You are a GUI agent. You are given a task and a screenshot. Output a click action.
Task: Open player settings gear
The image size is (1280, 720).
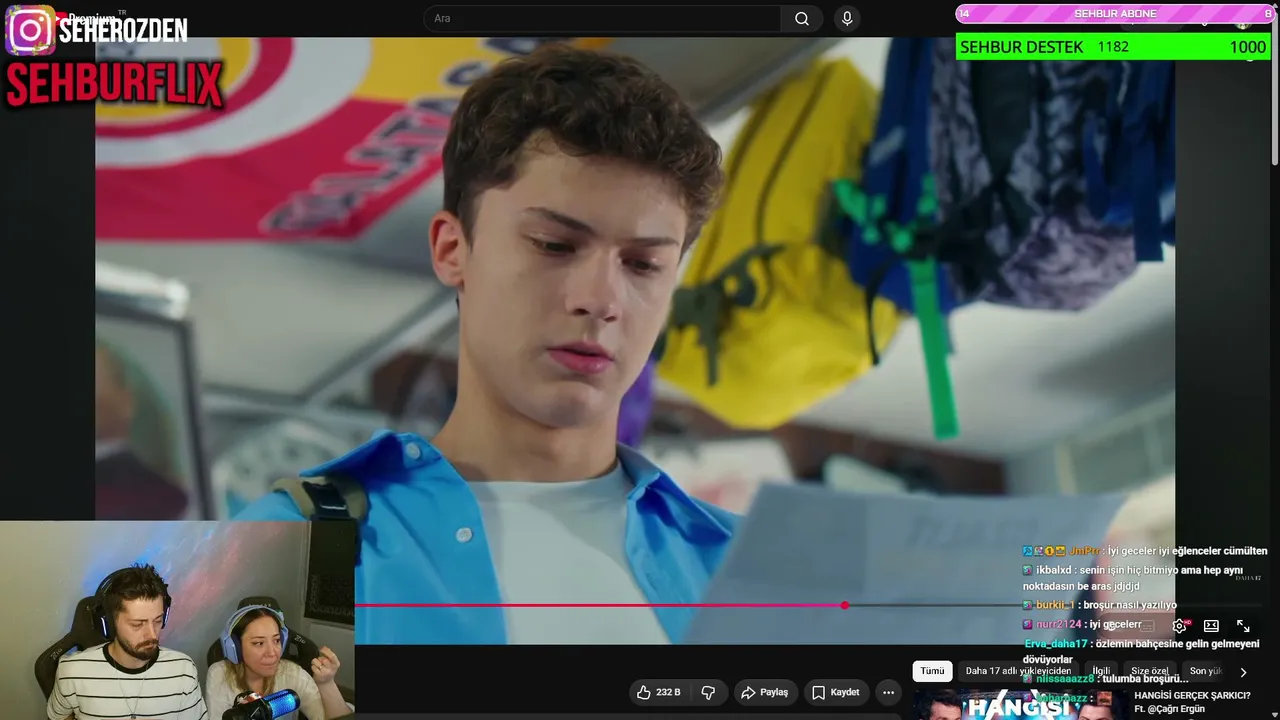(x=1180, y=626)
